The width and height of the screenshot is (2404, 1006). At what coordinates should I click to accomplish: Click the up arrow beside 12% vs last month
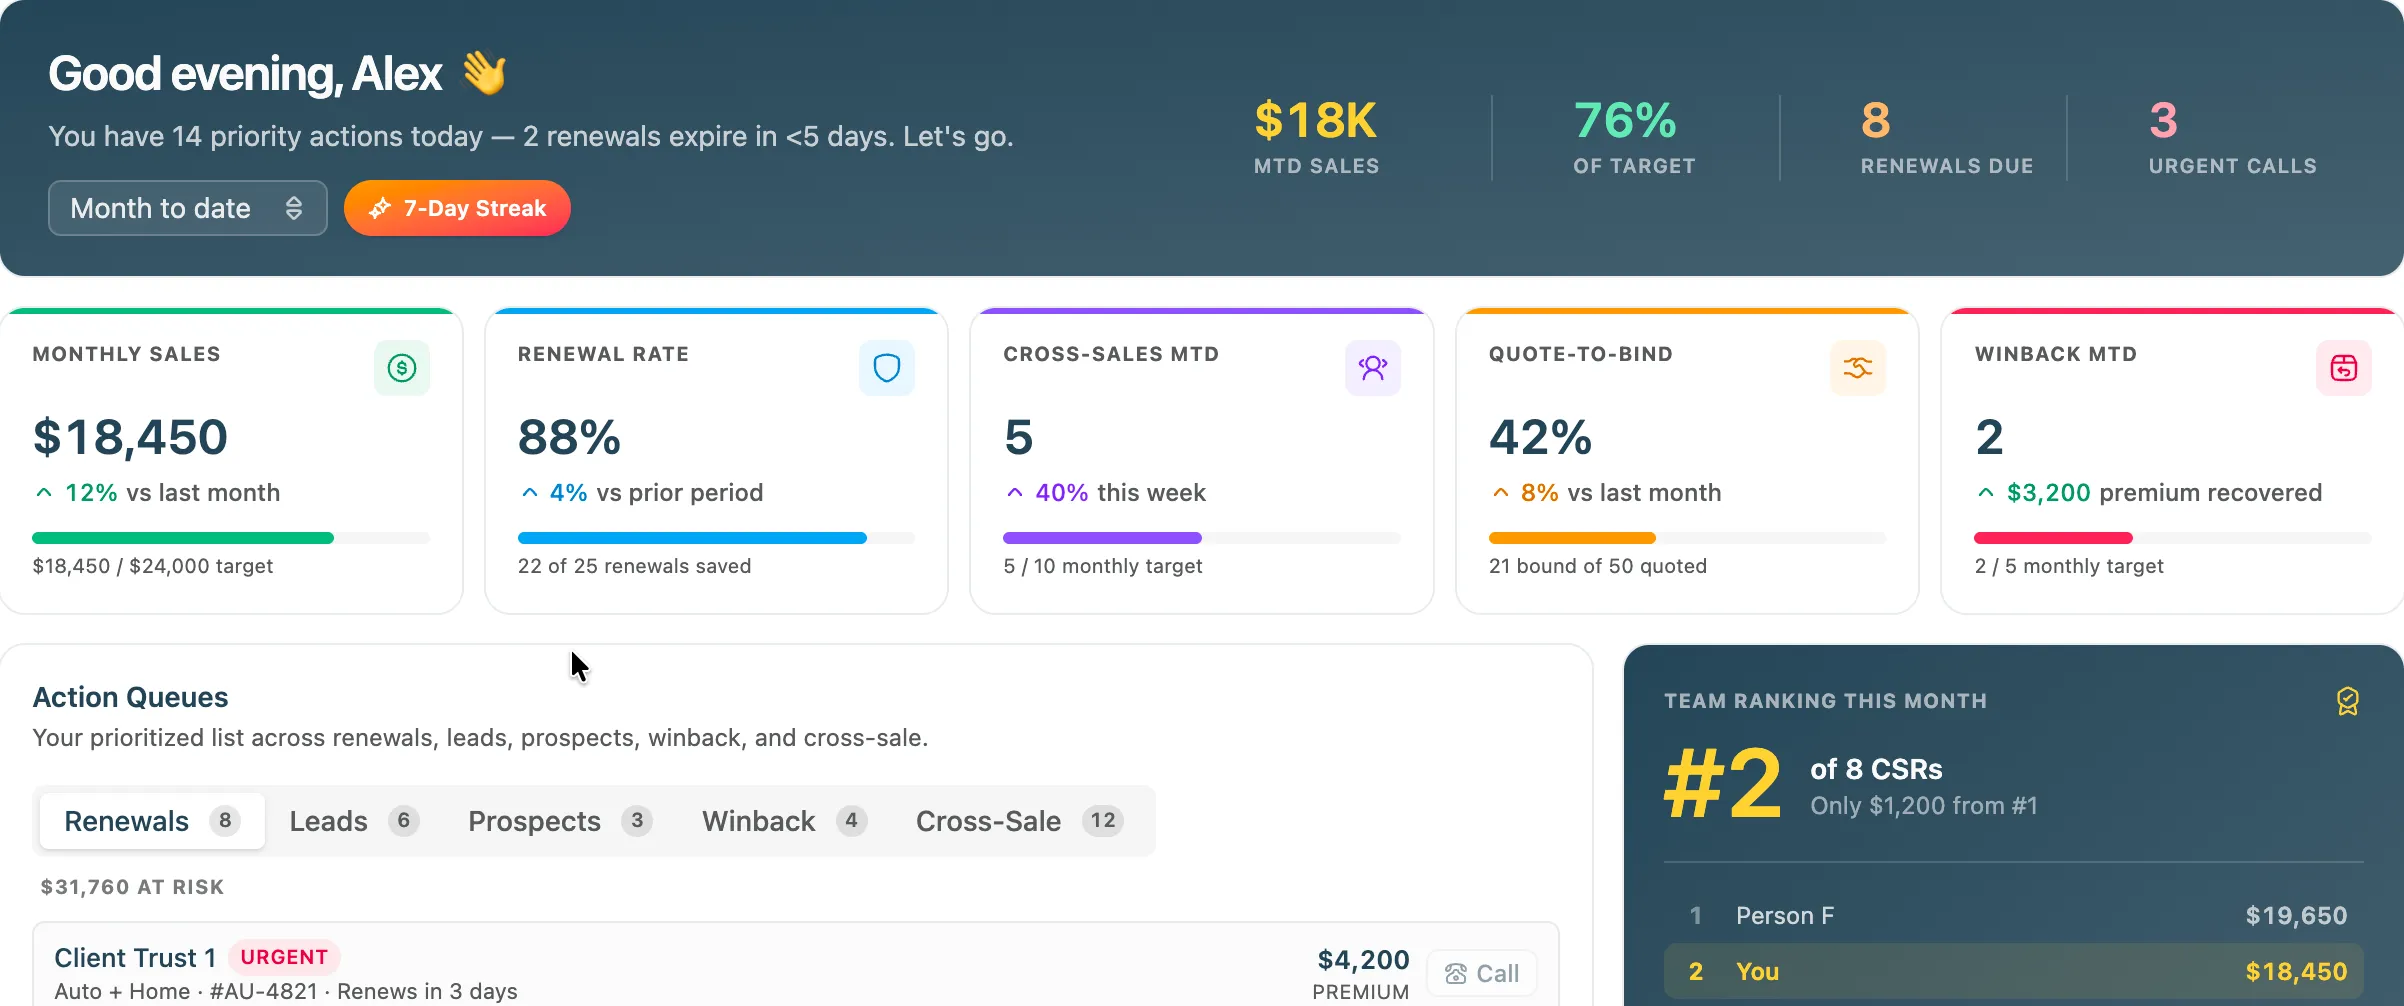click(x=44, y=493)
